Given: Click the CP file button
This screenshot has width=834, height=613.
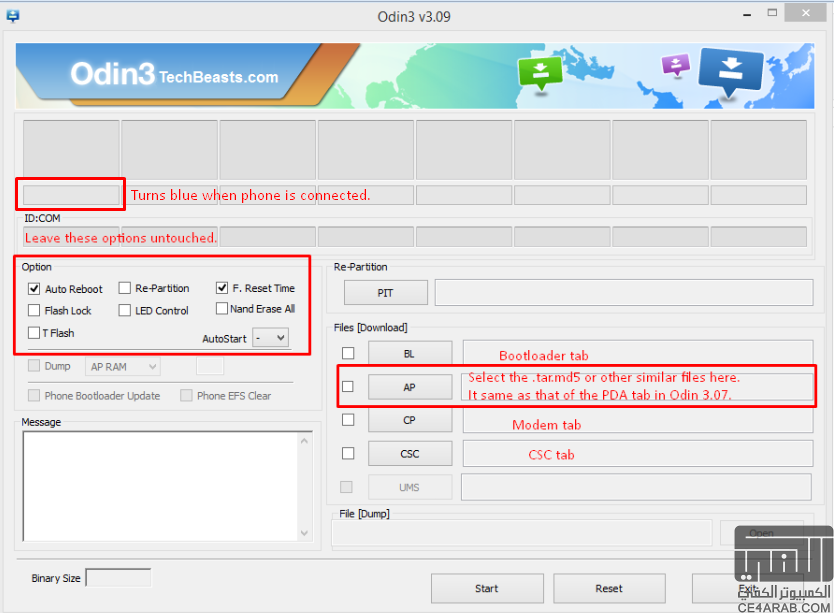Looking at the screenshot, I should point(410,420).
